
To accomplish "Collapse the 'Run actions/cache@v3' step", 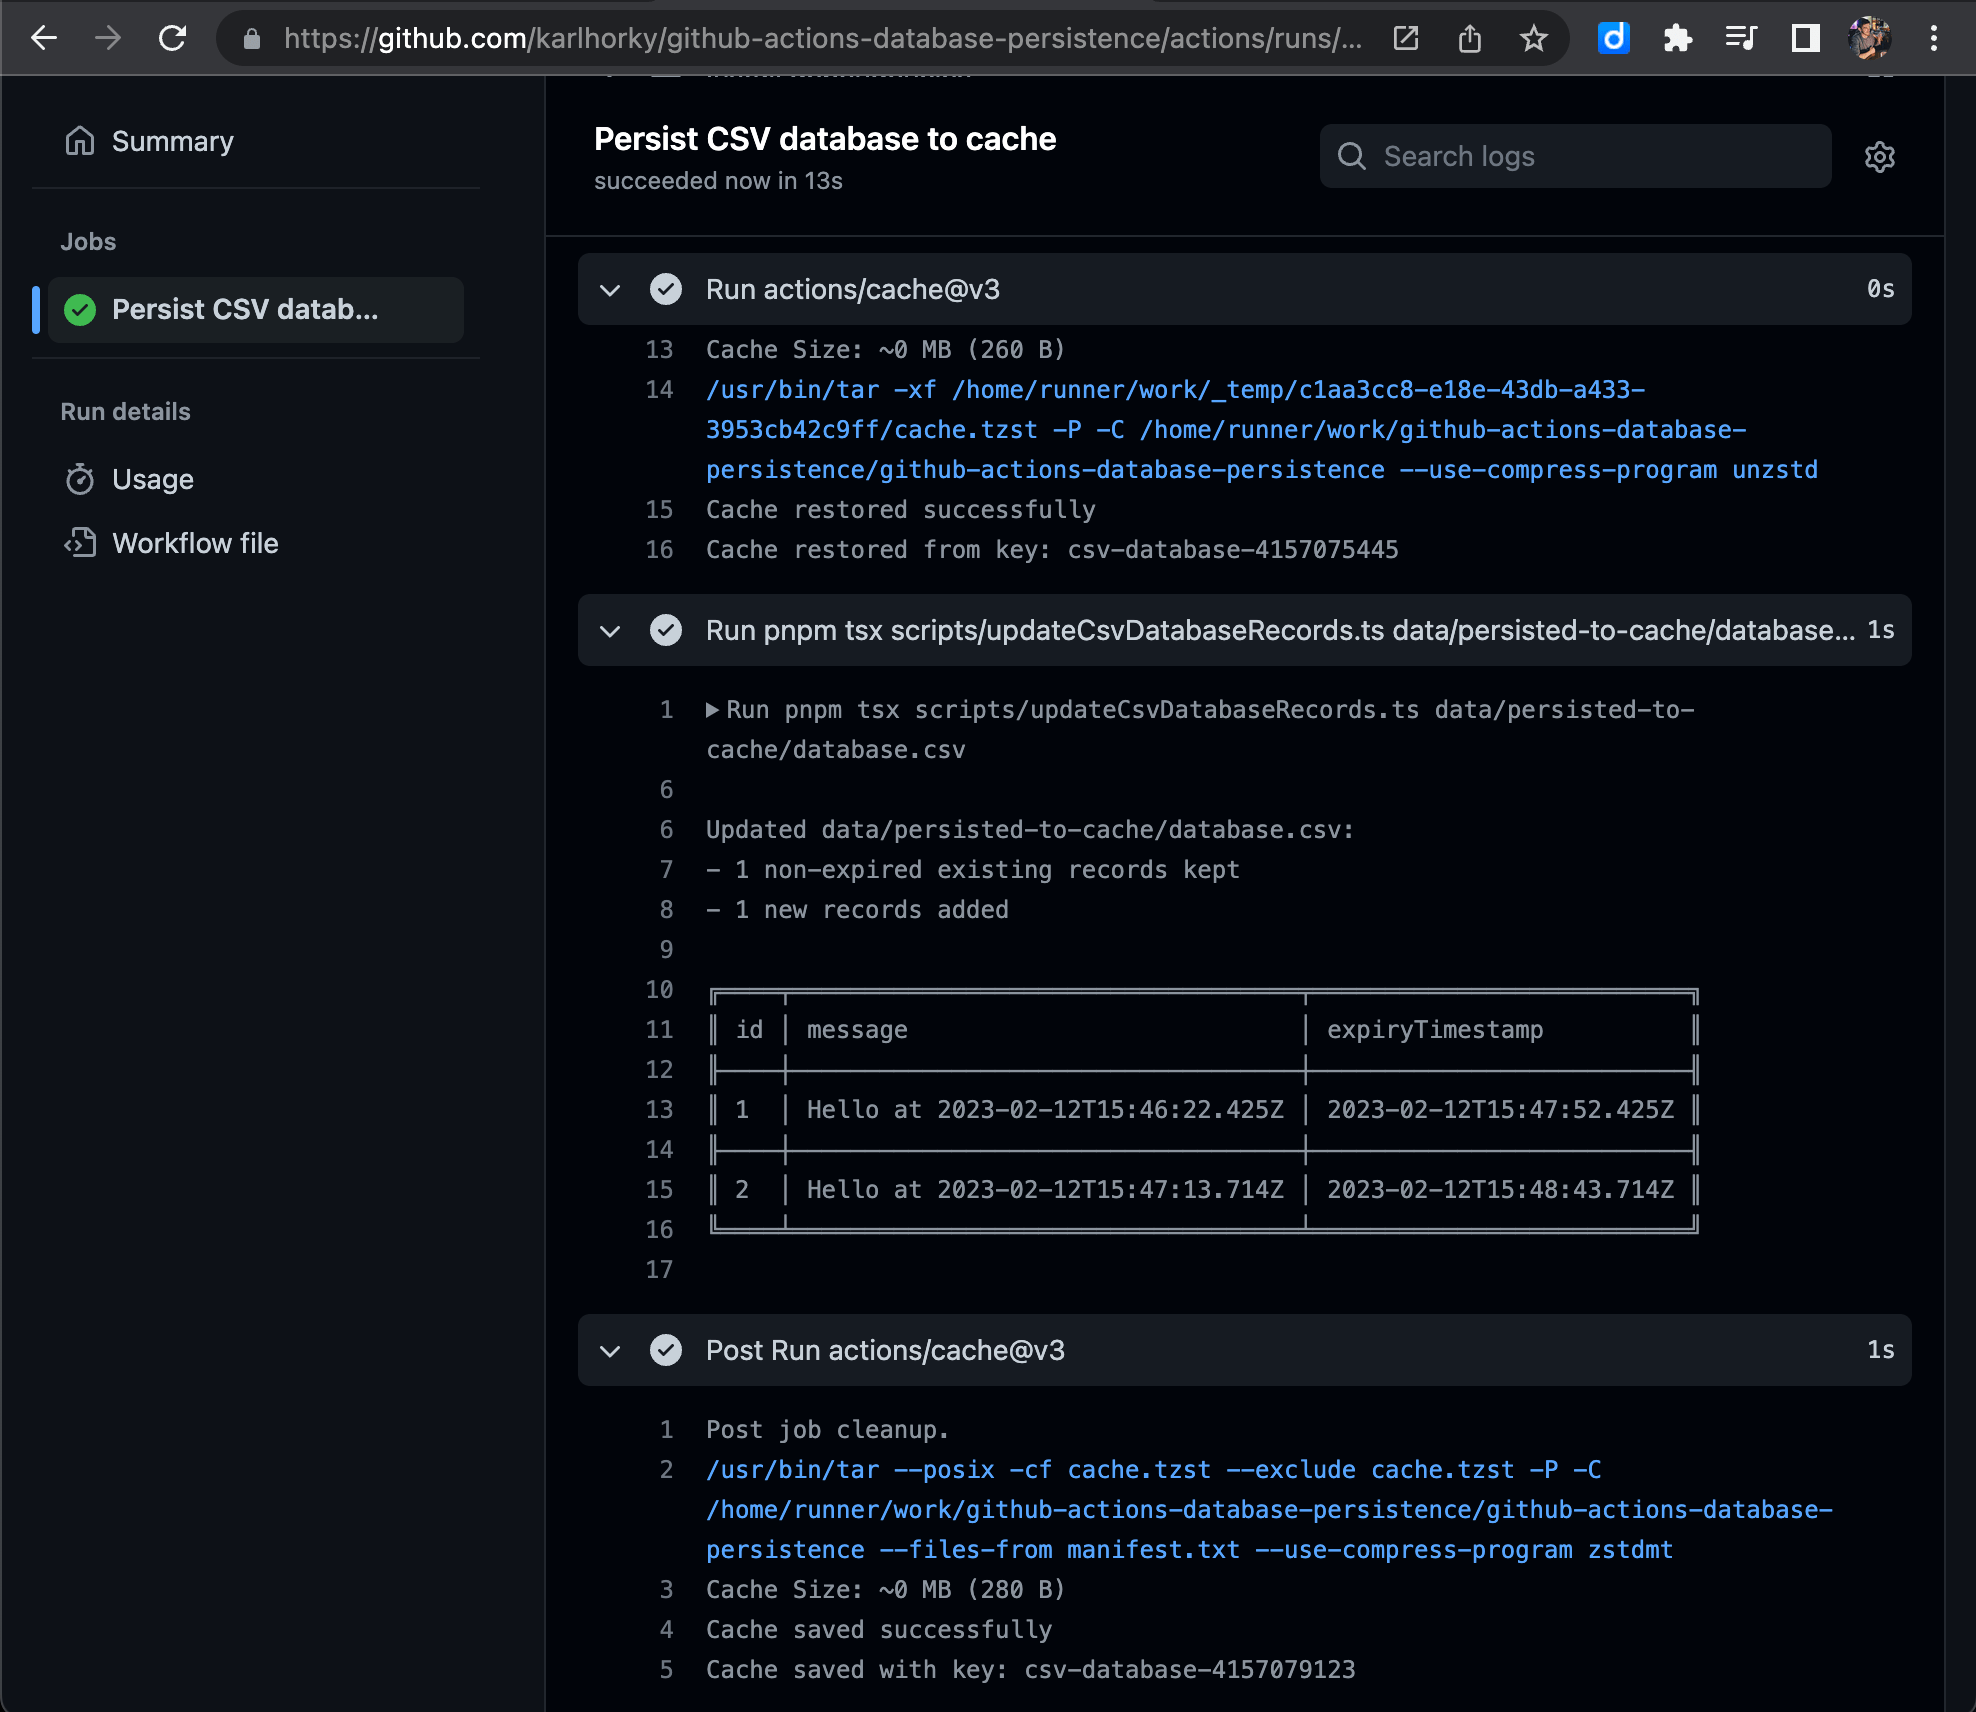I will click(610, 290).
